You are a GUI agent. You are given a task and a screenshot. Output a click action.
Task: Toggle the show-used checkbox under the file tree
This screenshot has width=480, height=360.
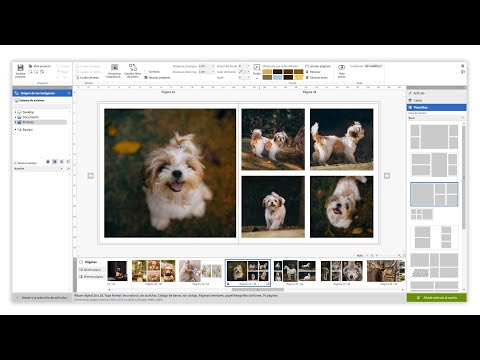point(15,163)
